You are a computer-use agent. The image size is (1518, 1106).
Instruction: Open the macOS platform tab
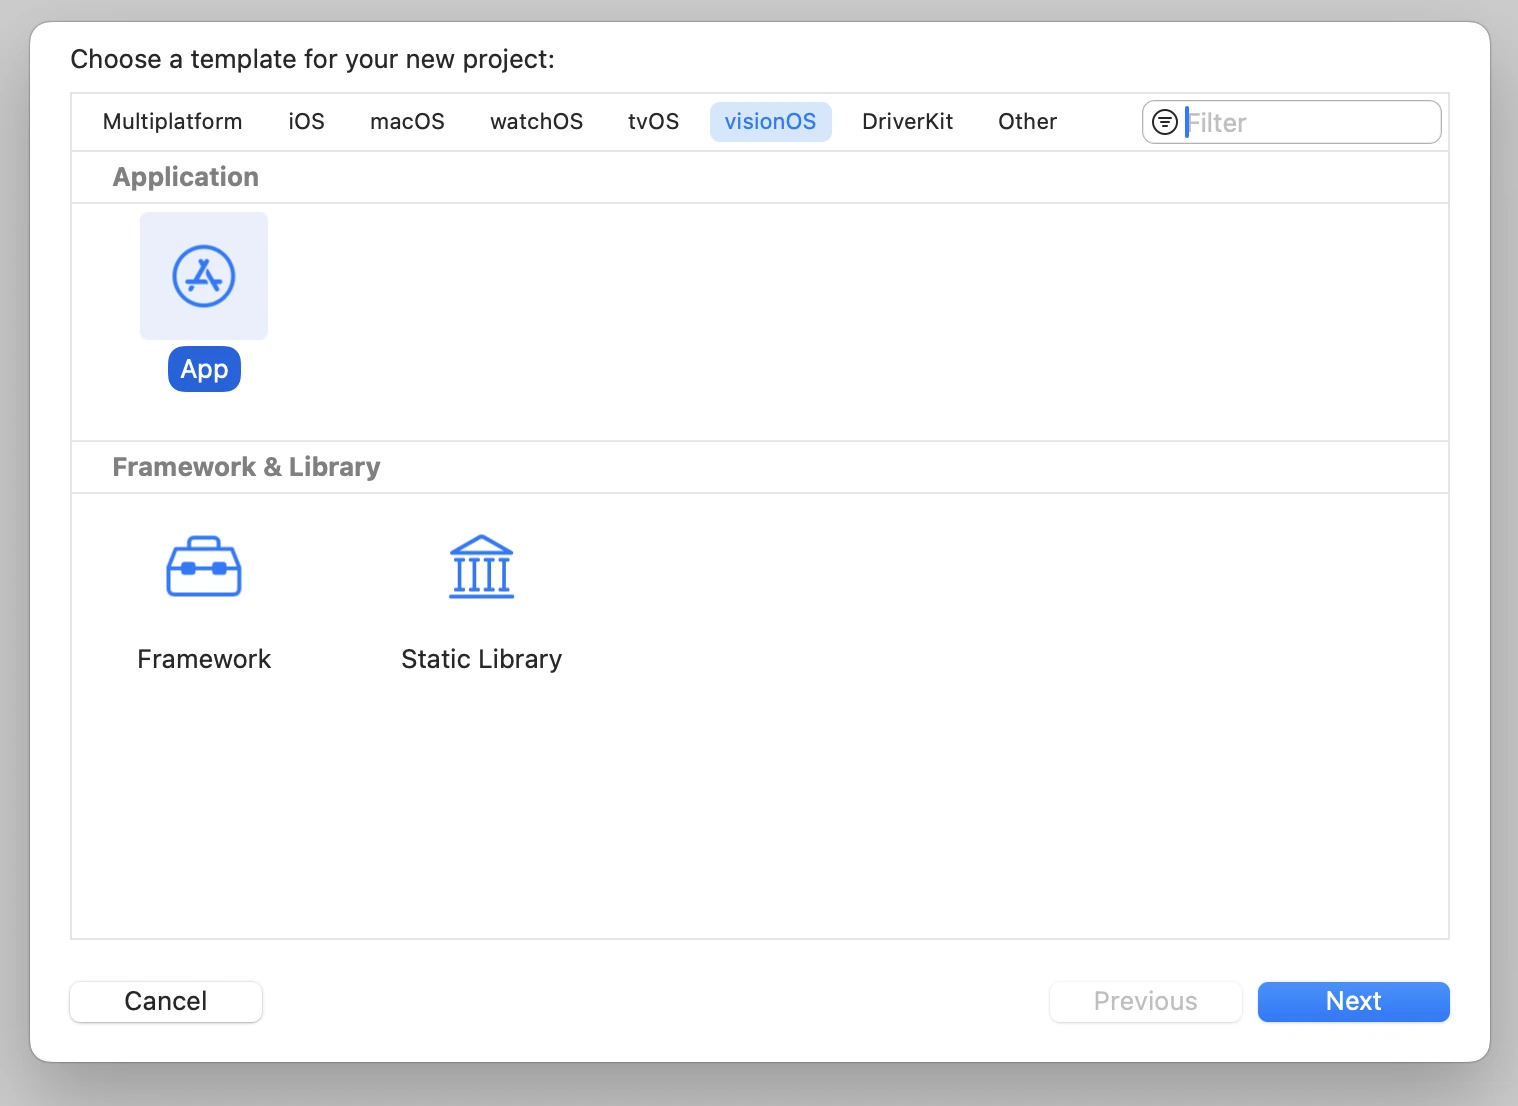click(407, 122)
